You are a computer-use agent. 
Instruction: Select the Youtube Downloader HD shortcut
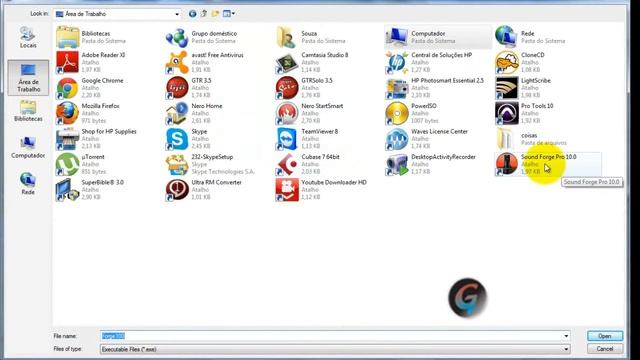coord(322,190)
